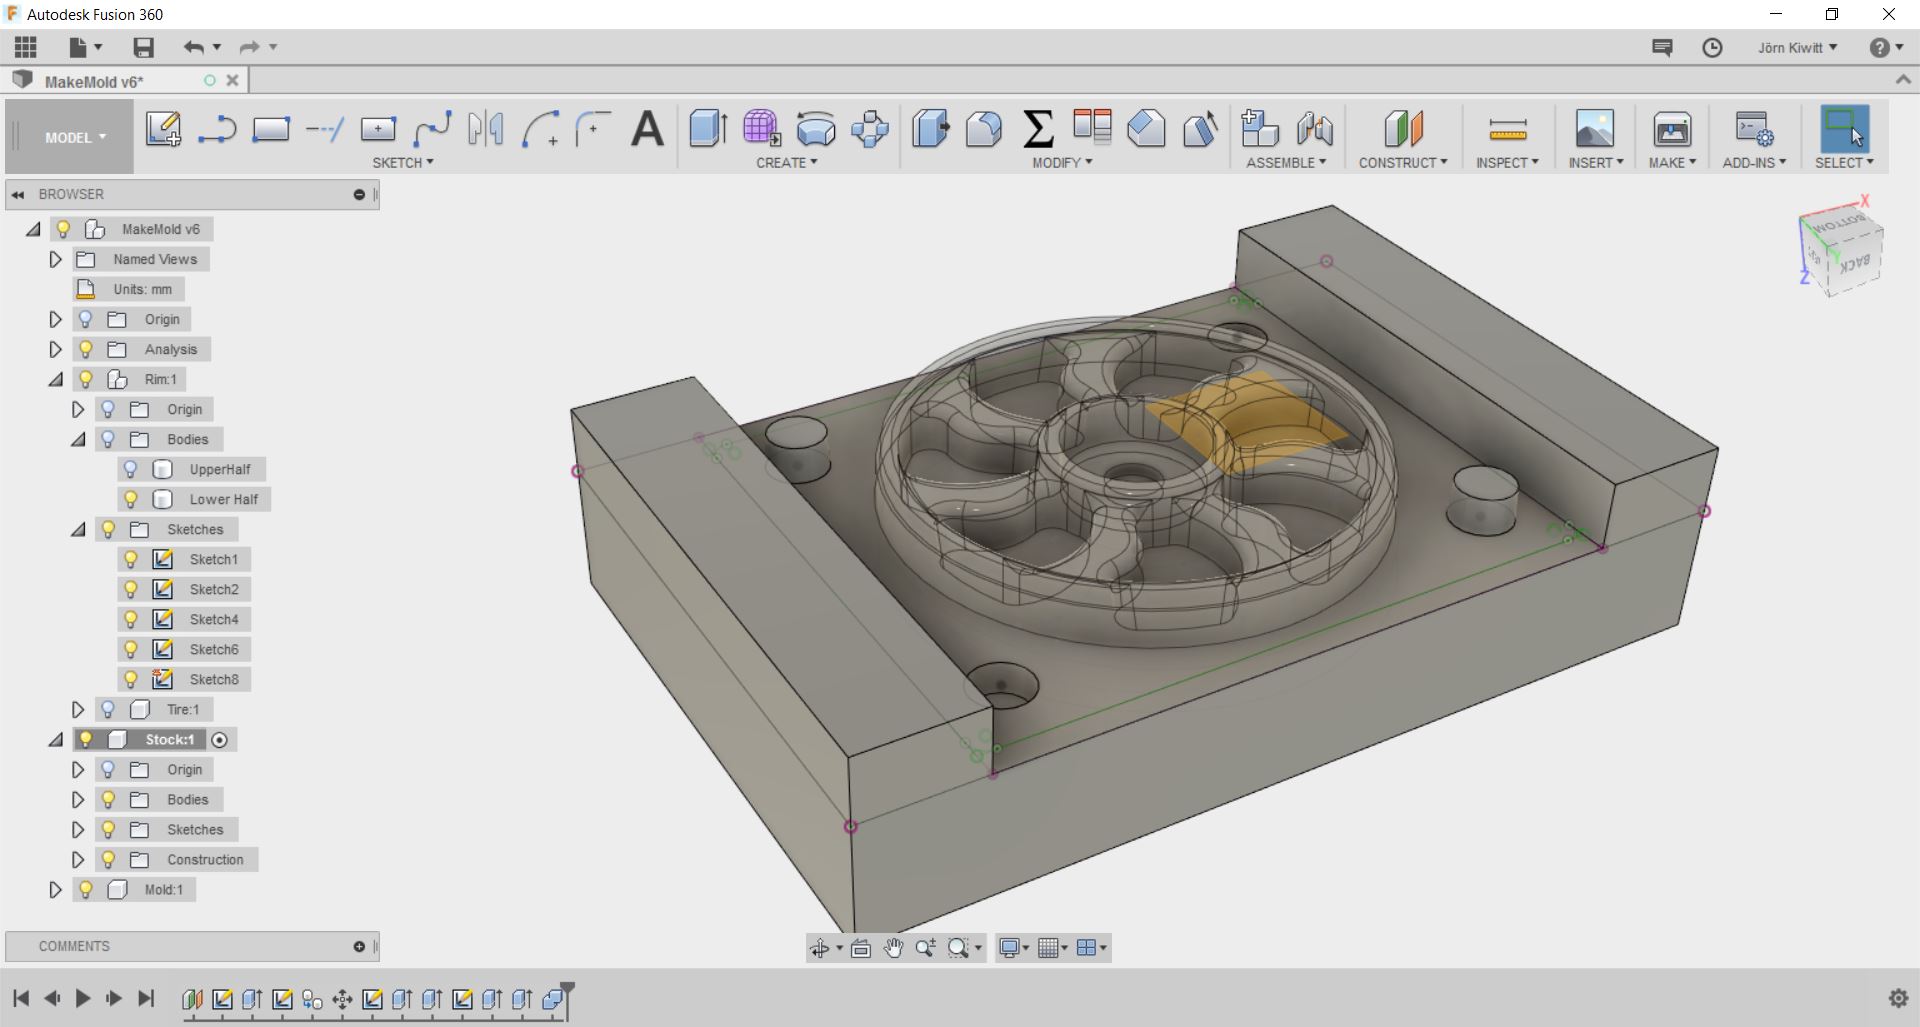
Task: Select the Pan hand tool
Action: [x=893, y=948]
